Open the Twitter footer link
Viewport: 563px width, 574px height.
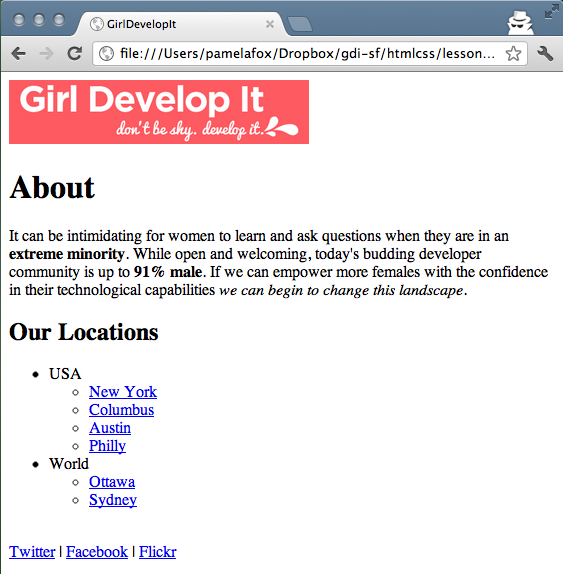pos(32,552)
